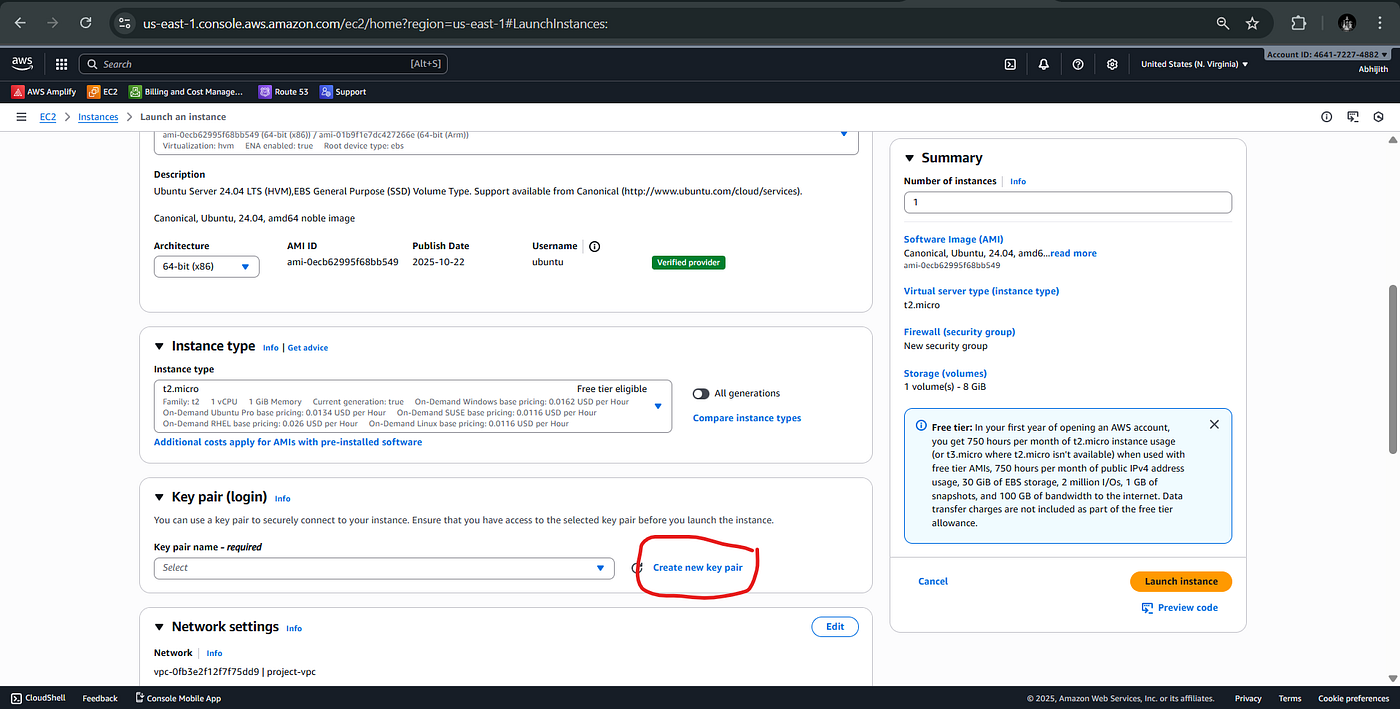Go to Instances in the breadcrumb
This screenshot has width=1400, height=709.
pos(98,117)
